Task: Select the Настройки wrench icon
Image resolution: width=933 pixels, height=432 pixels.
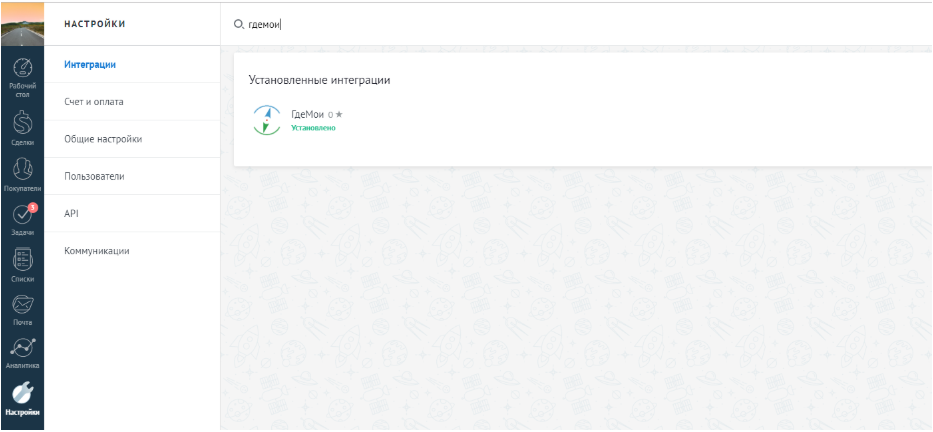Action: pyautogui.click(x=22, y=393)
